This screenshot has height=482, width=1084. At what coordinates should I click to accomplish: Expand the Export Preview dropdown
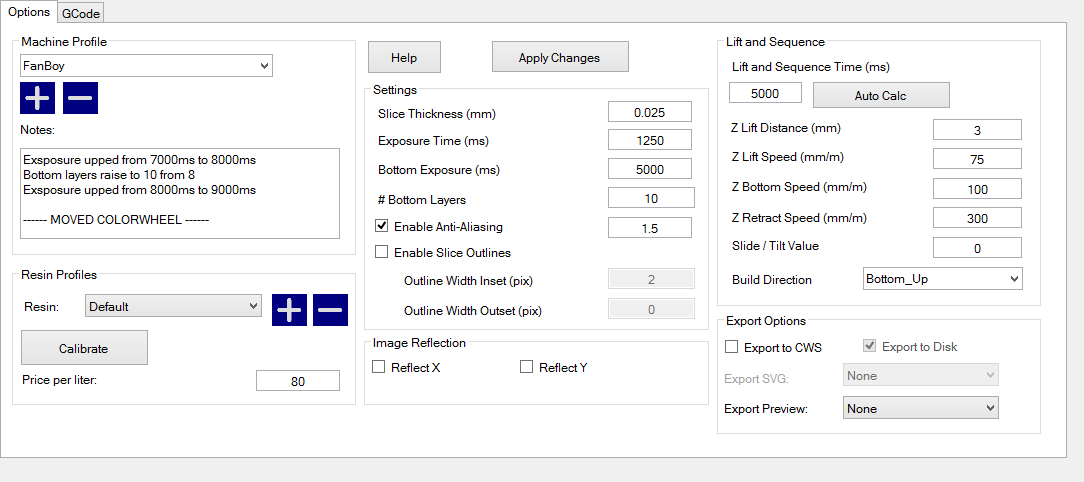tap(919, 408)
